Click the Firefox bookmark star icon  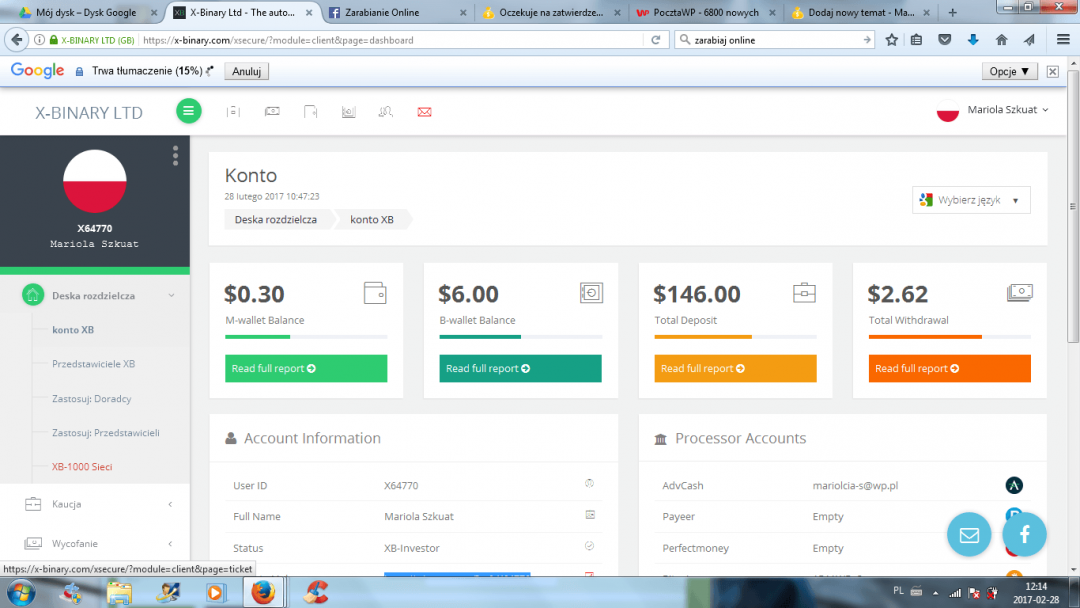coord(891,40)
